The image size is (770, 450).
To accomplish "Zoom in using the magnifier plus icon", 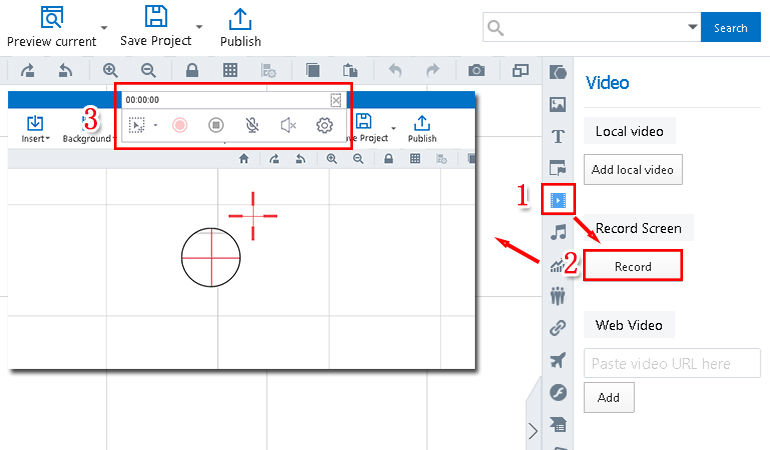I will (x=110, y=70).
